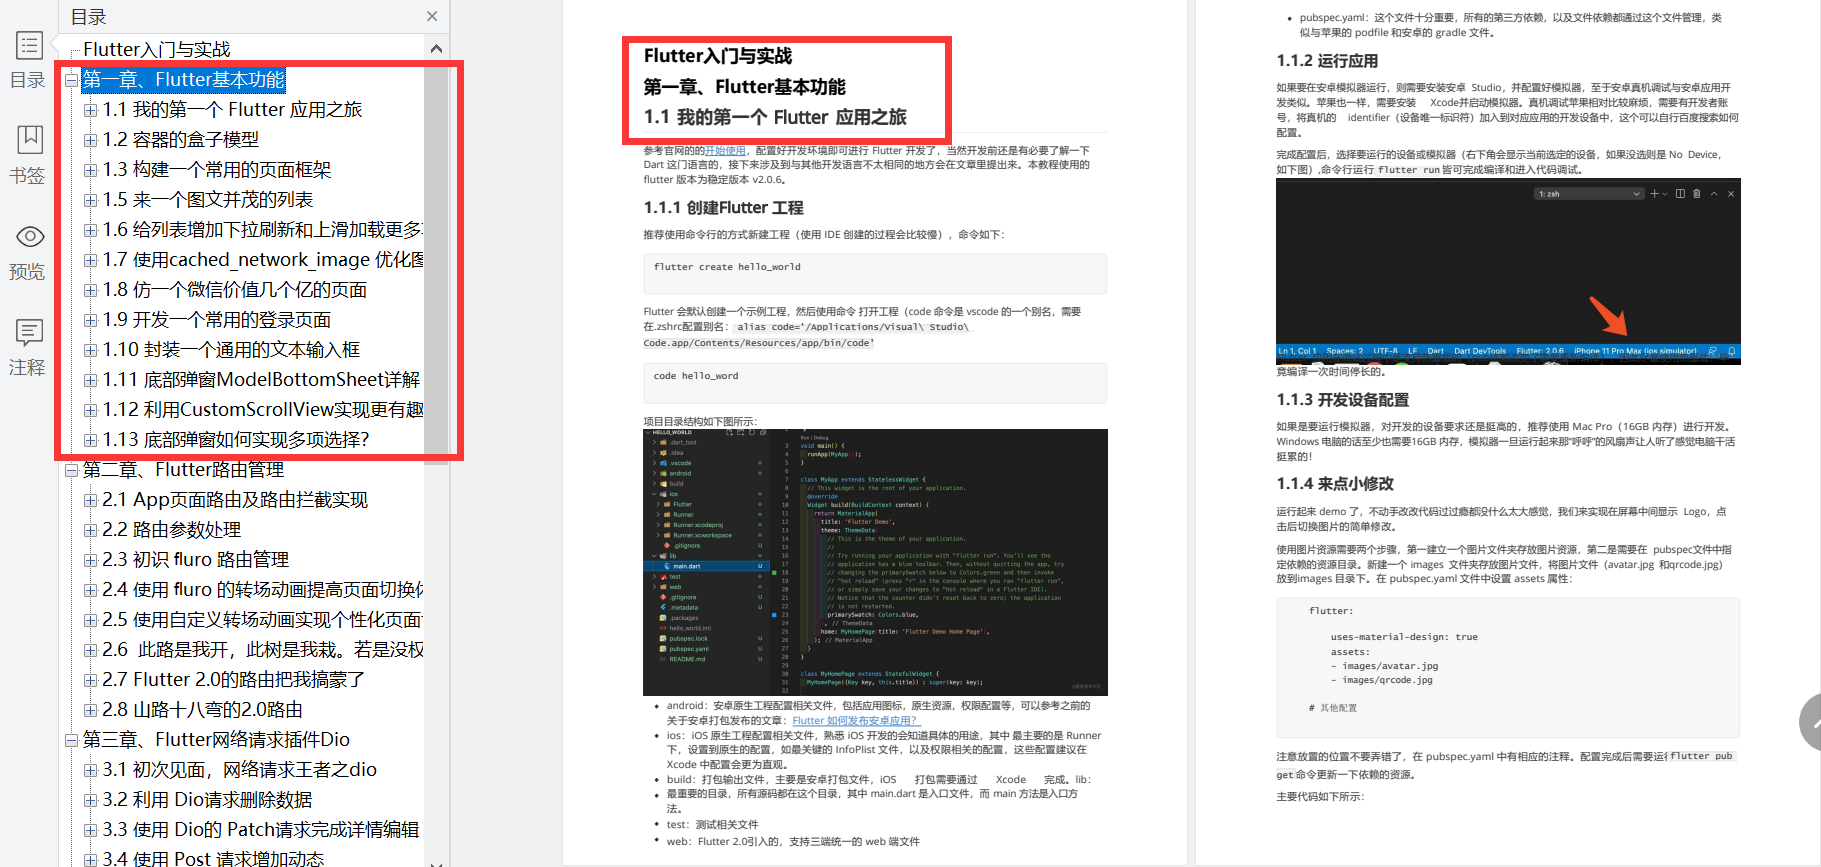Select chapter 第三章、Flutter网络请求插件Dio
The height and width of the screenshot is (867, 1821).
tap(216, 740)
